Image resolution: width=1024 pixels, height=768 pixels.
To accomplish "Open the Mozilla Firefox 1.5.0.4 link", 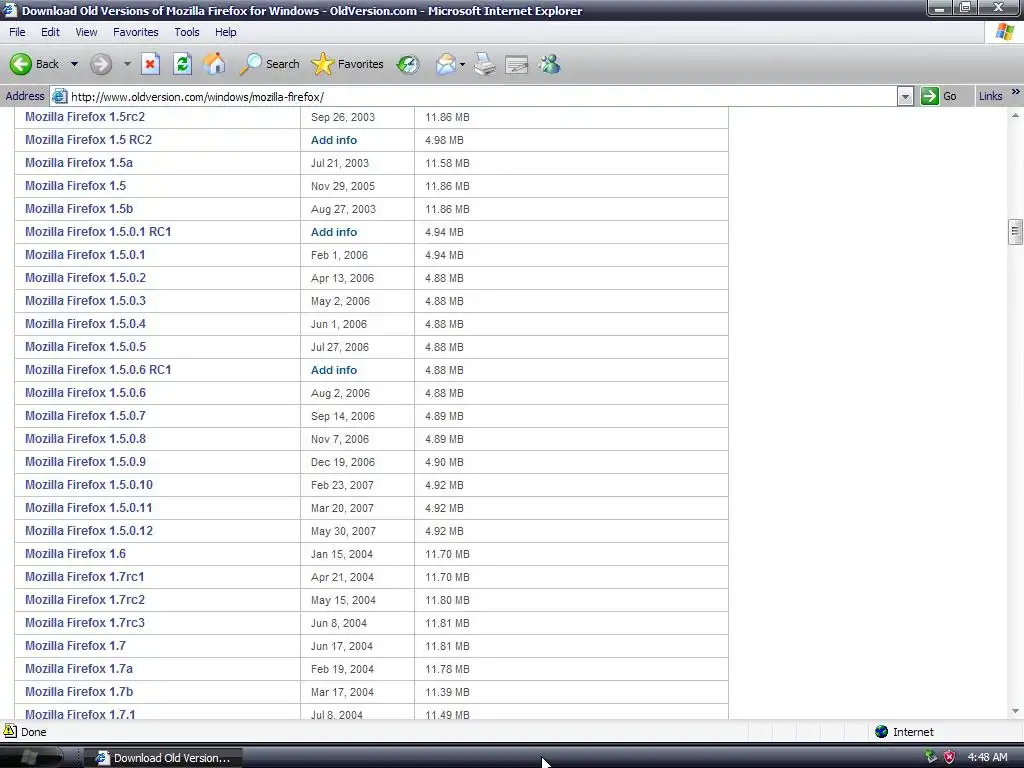I will [x=85, y=324].
